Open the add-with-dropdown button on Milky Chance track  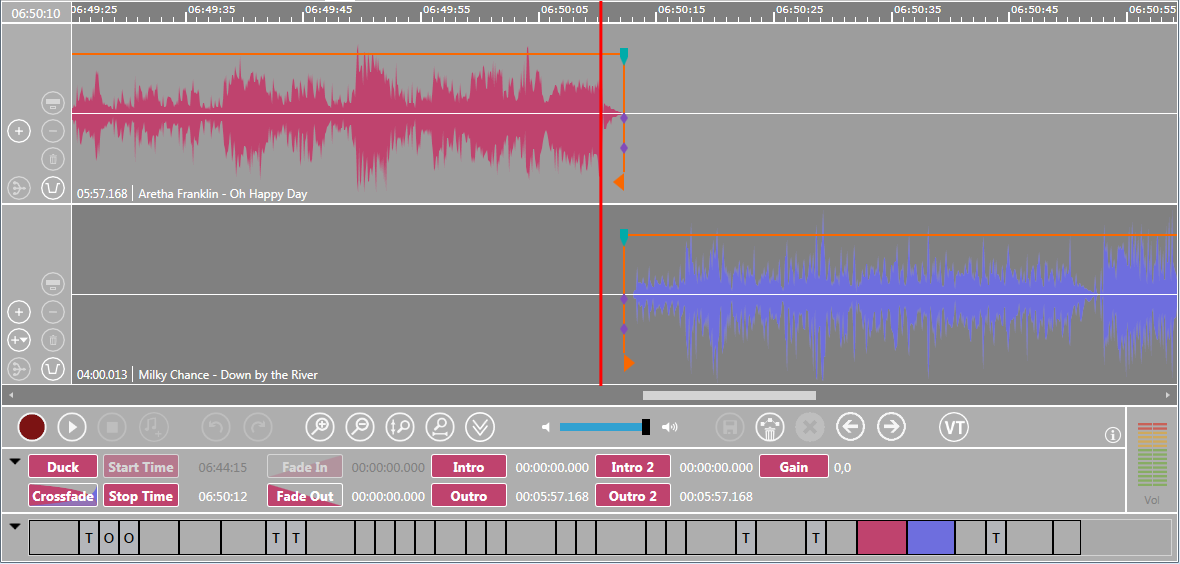coord(20,340)
